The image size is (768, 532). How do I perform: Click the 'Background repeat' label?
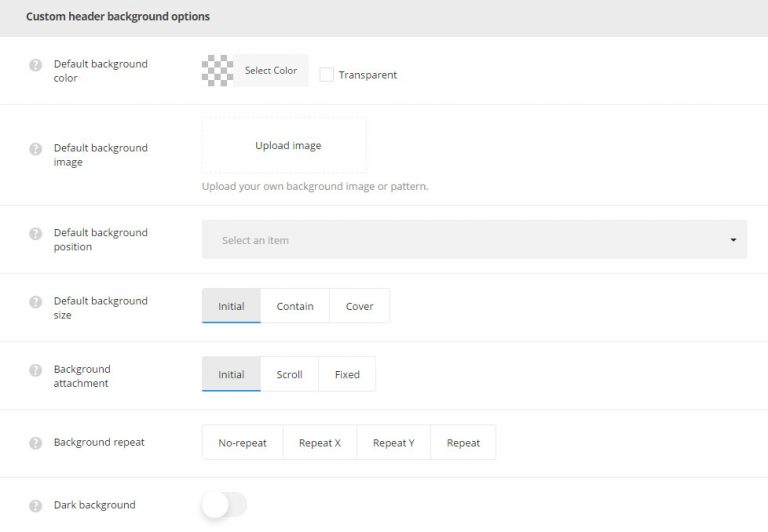point(99,442)
